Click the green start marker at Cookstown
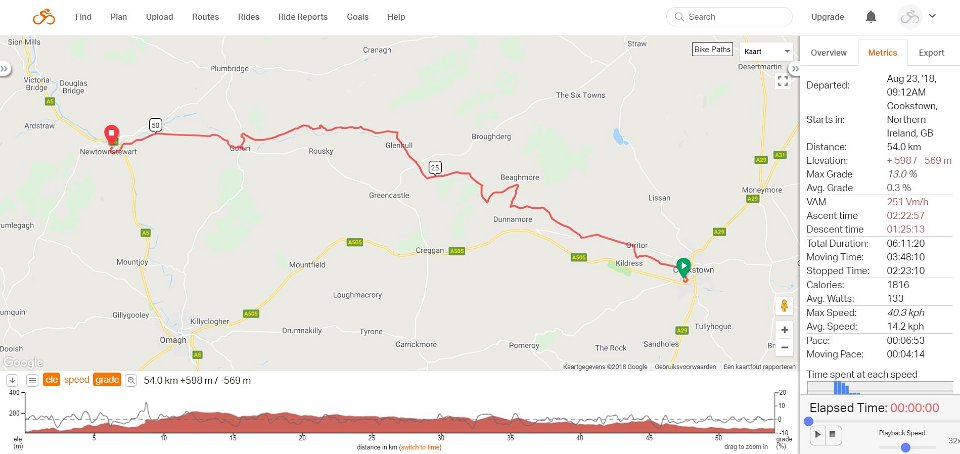Screen dimensions: 960x454 click(684, 267)
